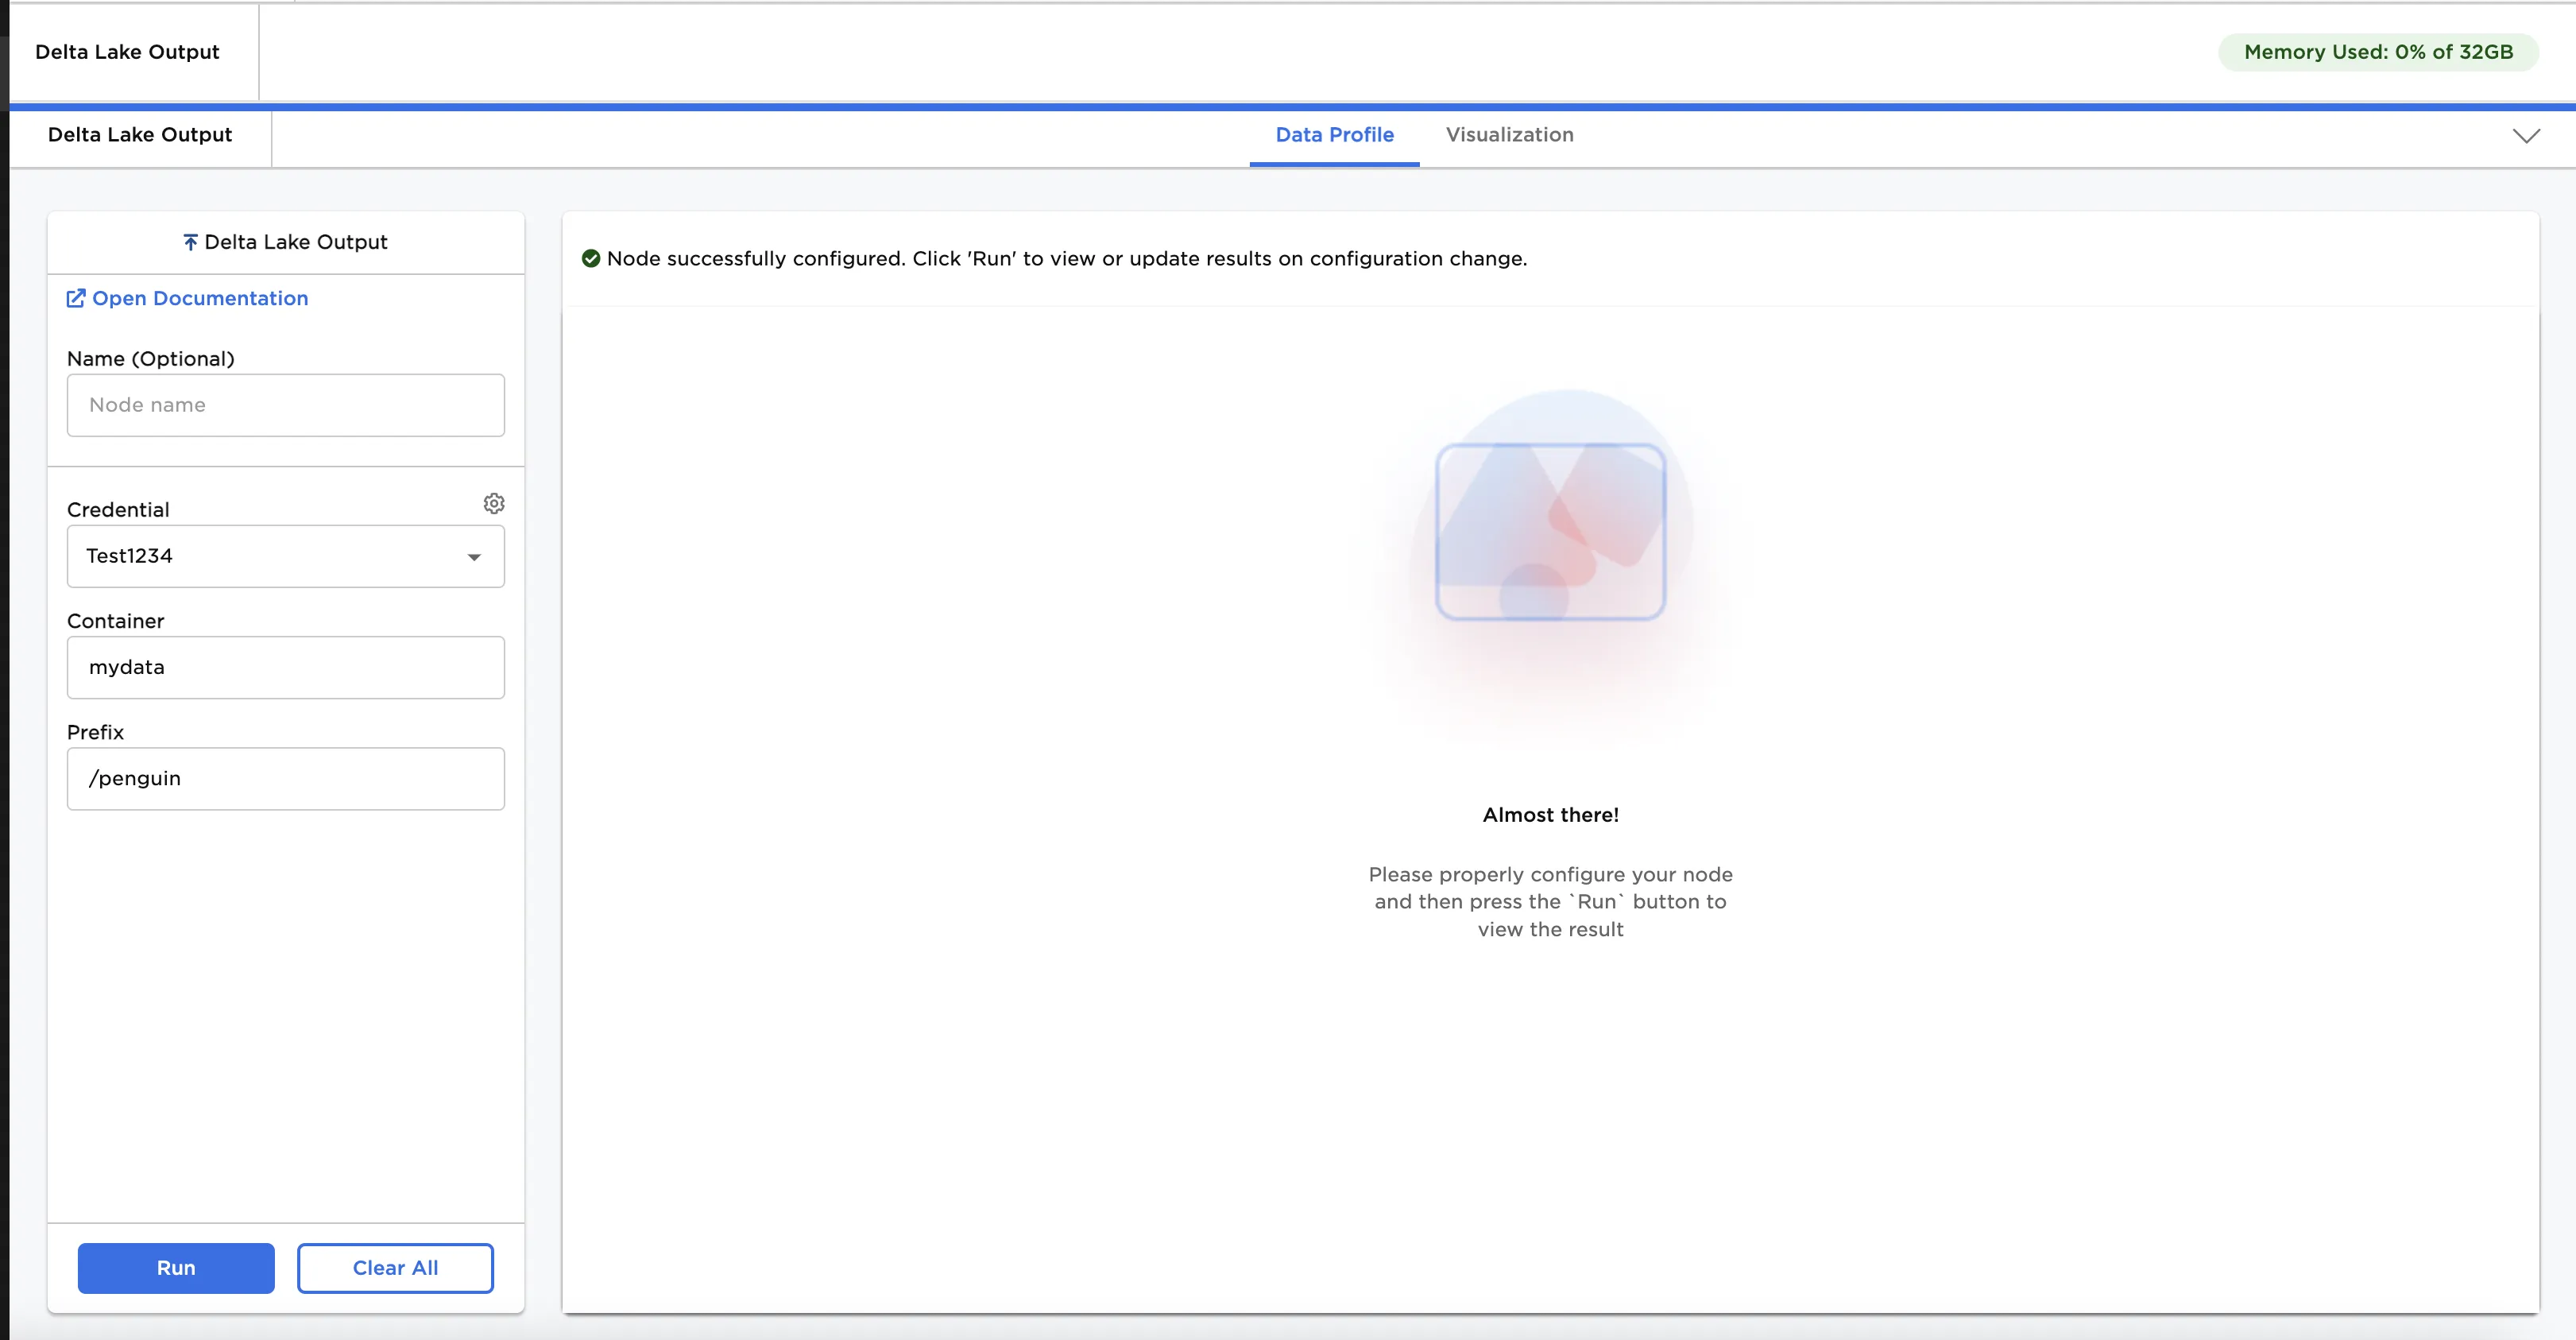Click the Prefix field containing /penguin
The width and height of the screenshot is (2576, 1340).
click(286, 778)
